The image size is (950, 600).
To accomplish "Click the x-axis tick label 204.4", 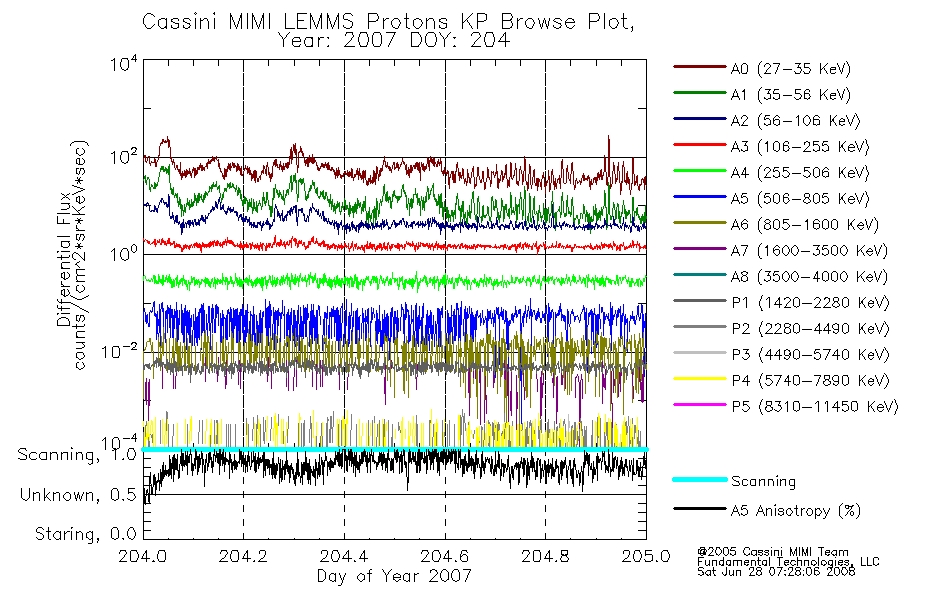I will pyautogui.click(x=344, y=556).
